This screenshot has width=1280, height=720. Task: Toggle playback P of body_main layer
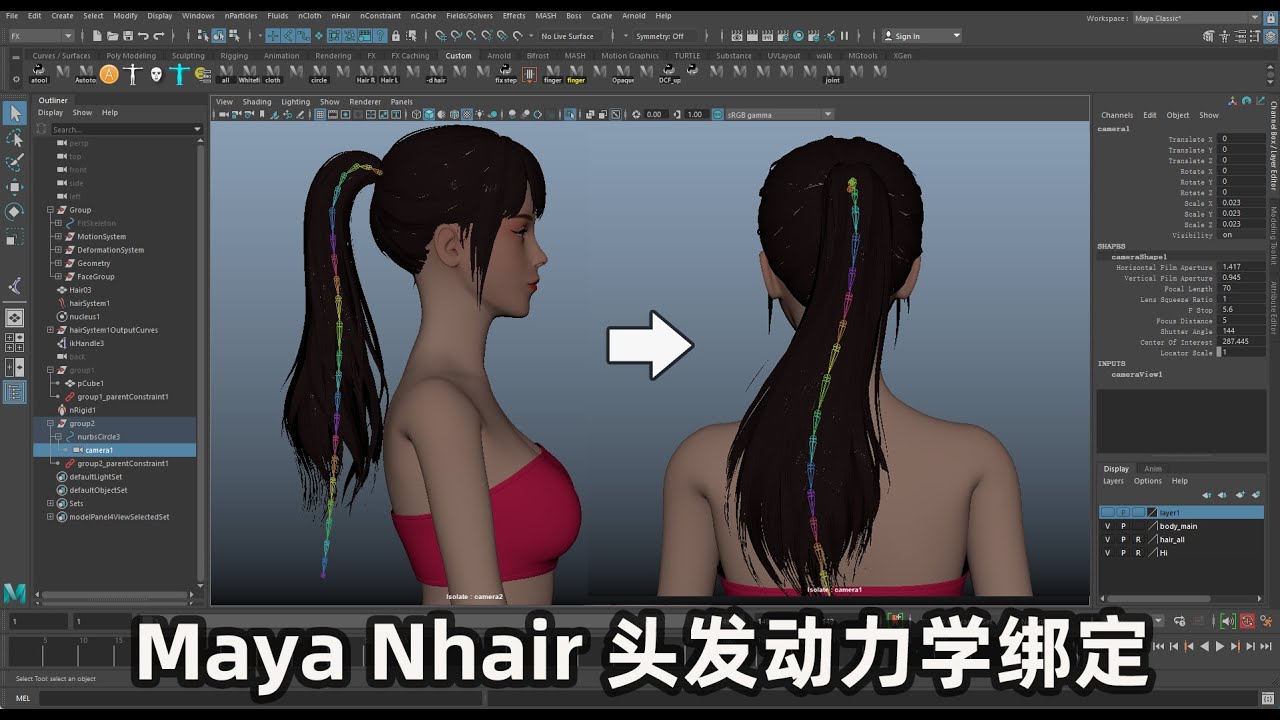tap(1123, 526)
